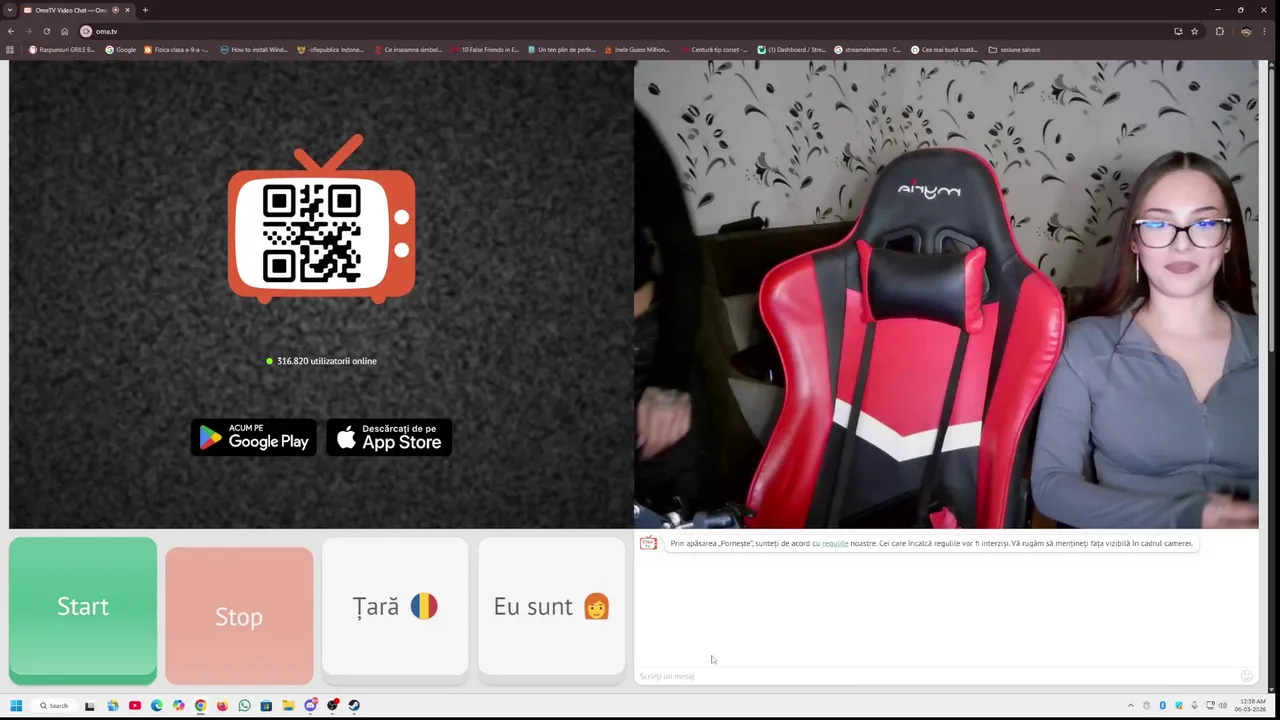Open the Țară country selector
Image resolution: width=1280 pixels, height=720 pixels.
pyautogui.click(x=395, y=607)
